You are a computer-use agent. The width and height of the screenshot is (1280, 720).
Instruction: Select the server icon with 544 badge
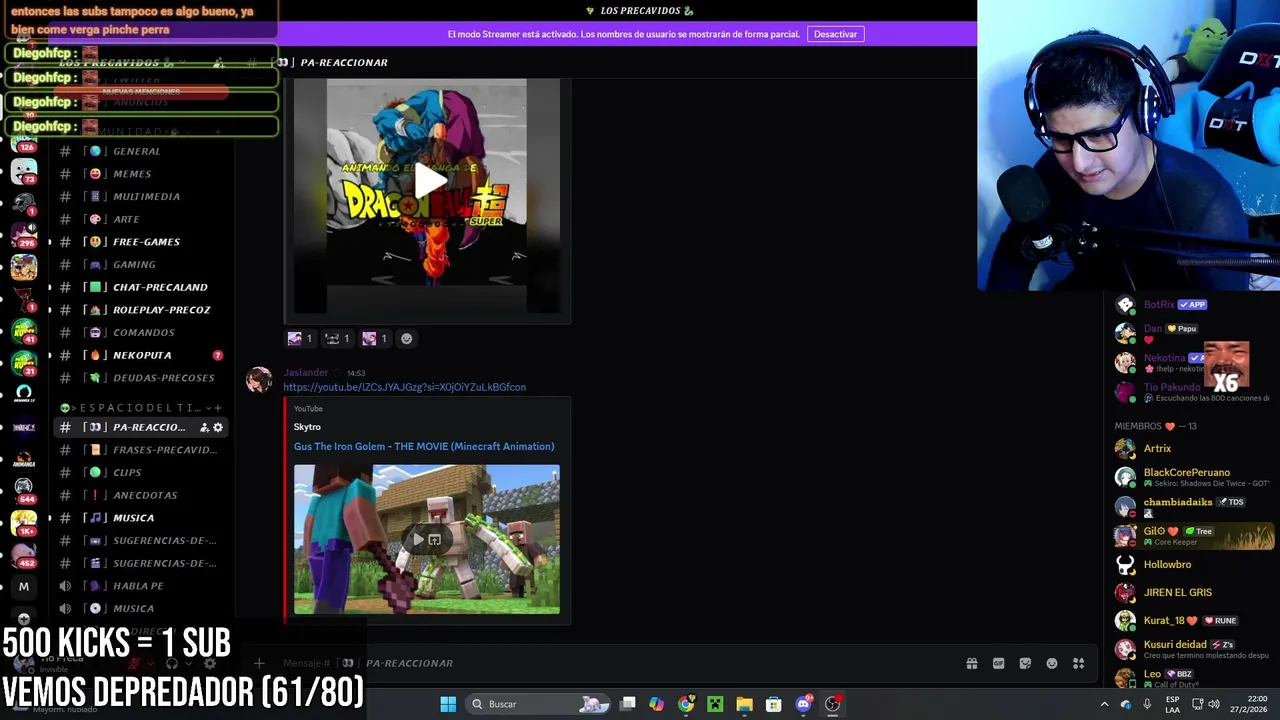click(x=24, y=488)
